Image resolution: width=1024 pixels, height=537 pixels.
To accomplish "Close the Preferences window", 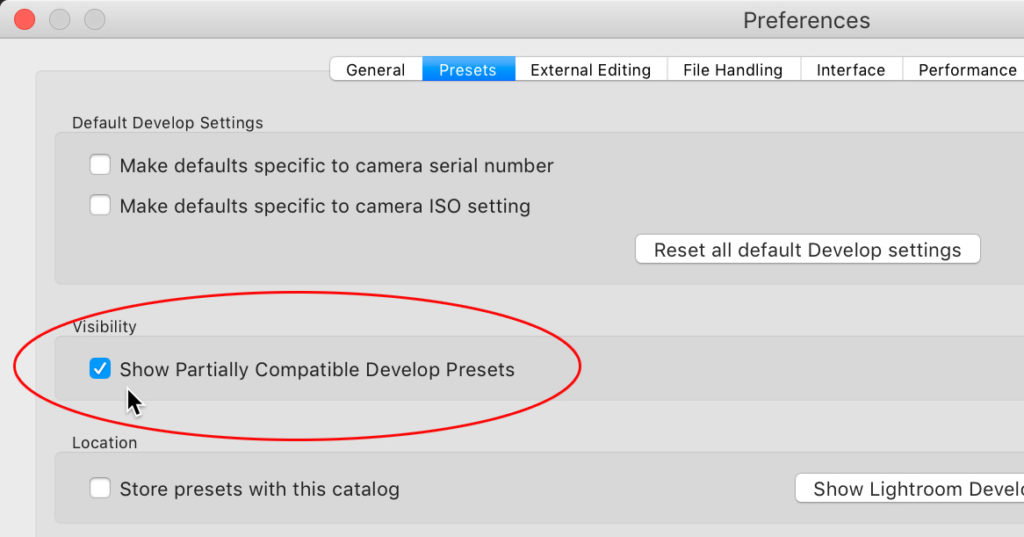I will click(x=25, y=19).
